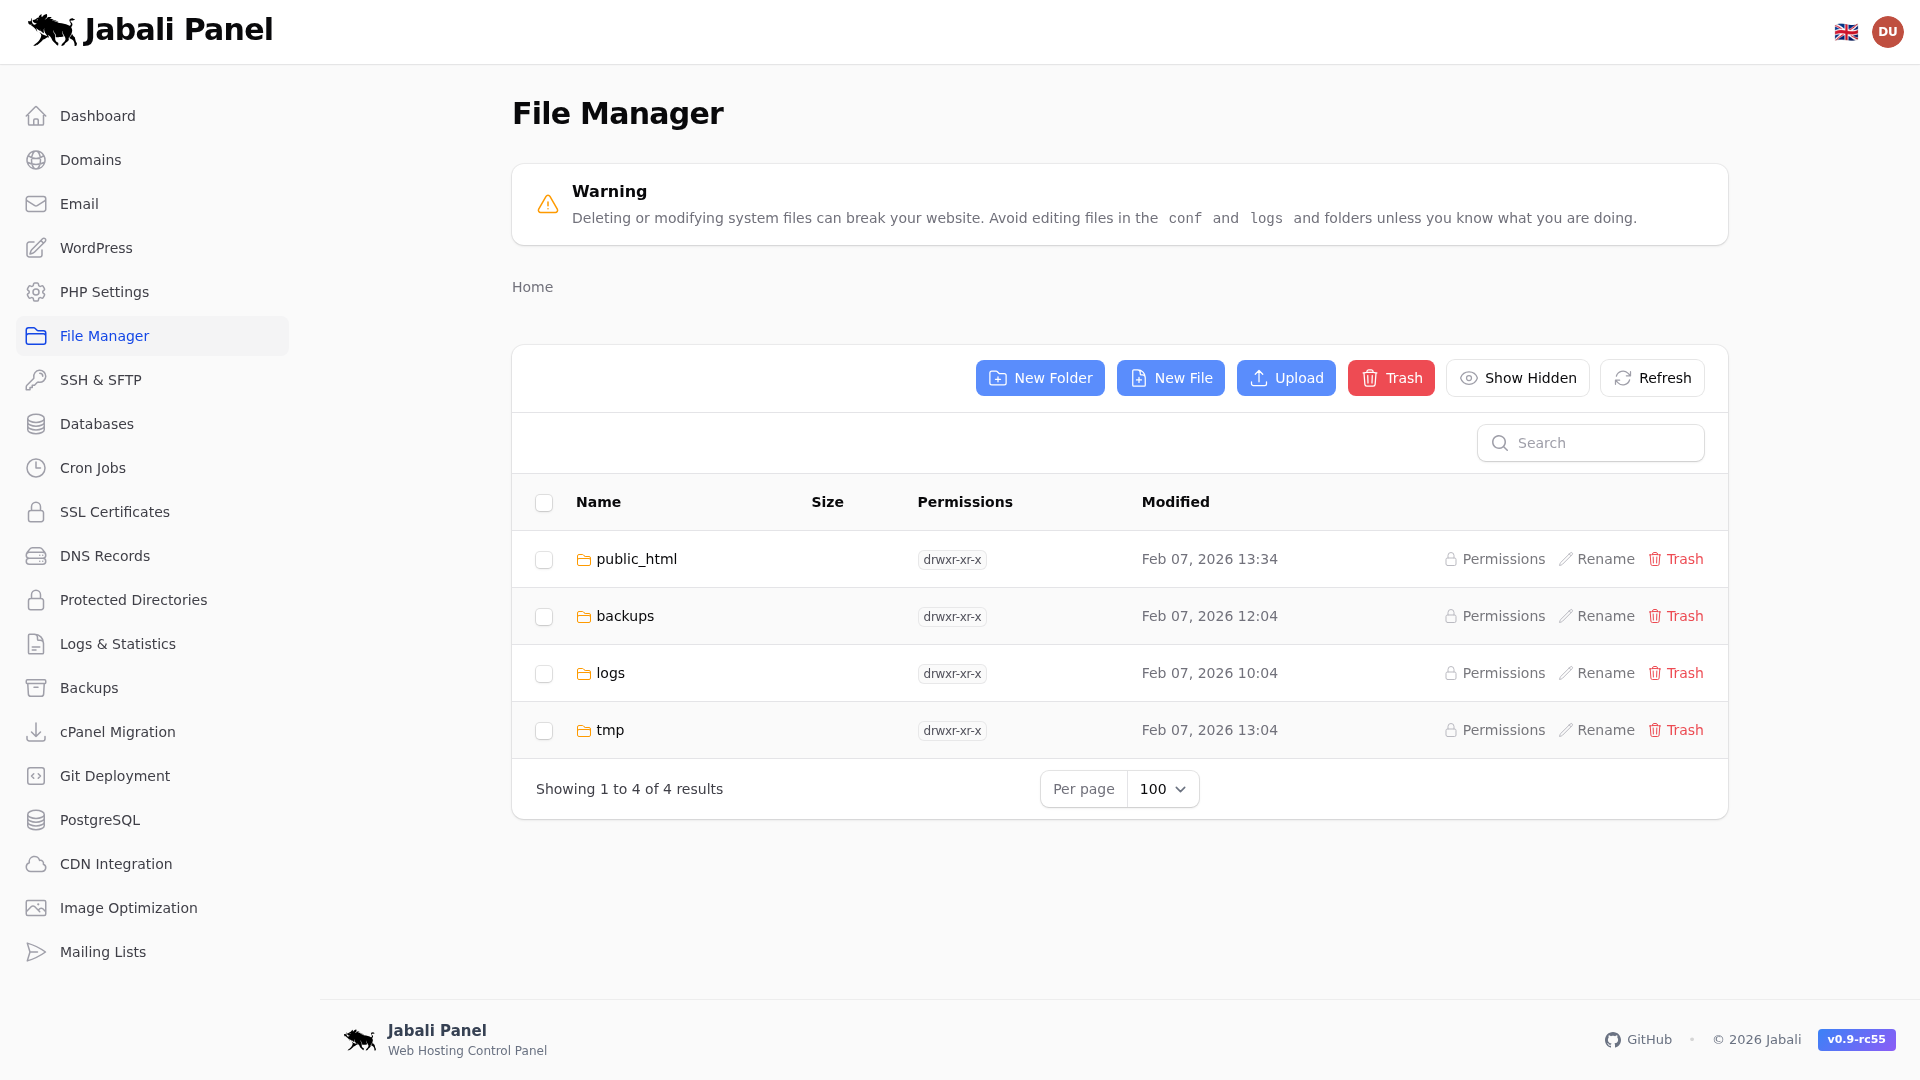Open the PHP Settings menu item

point(102,292)
